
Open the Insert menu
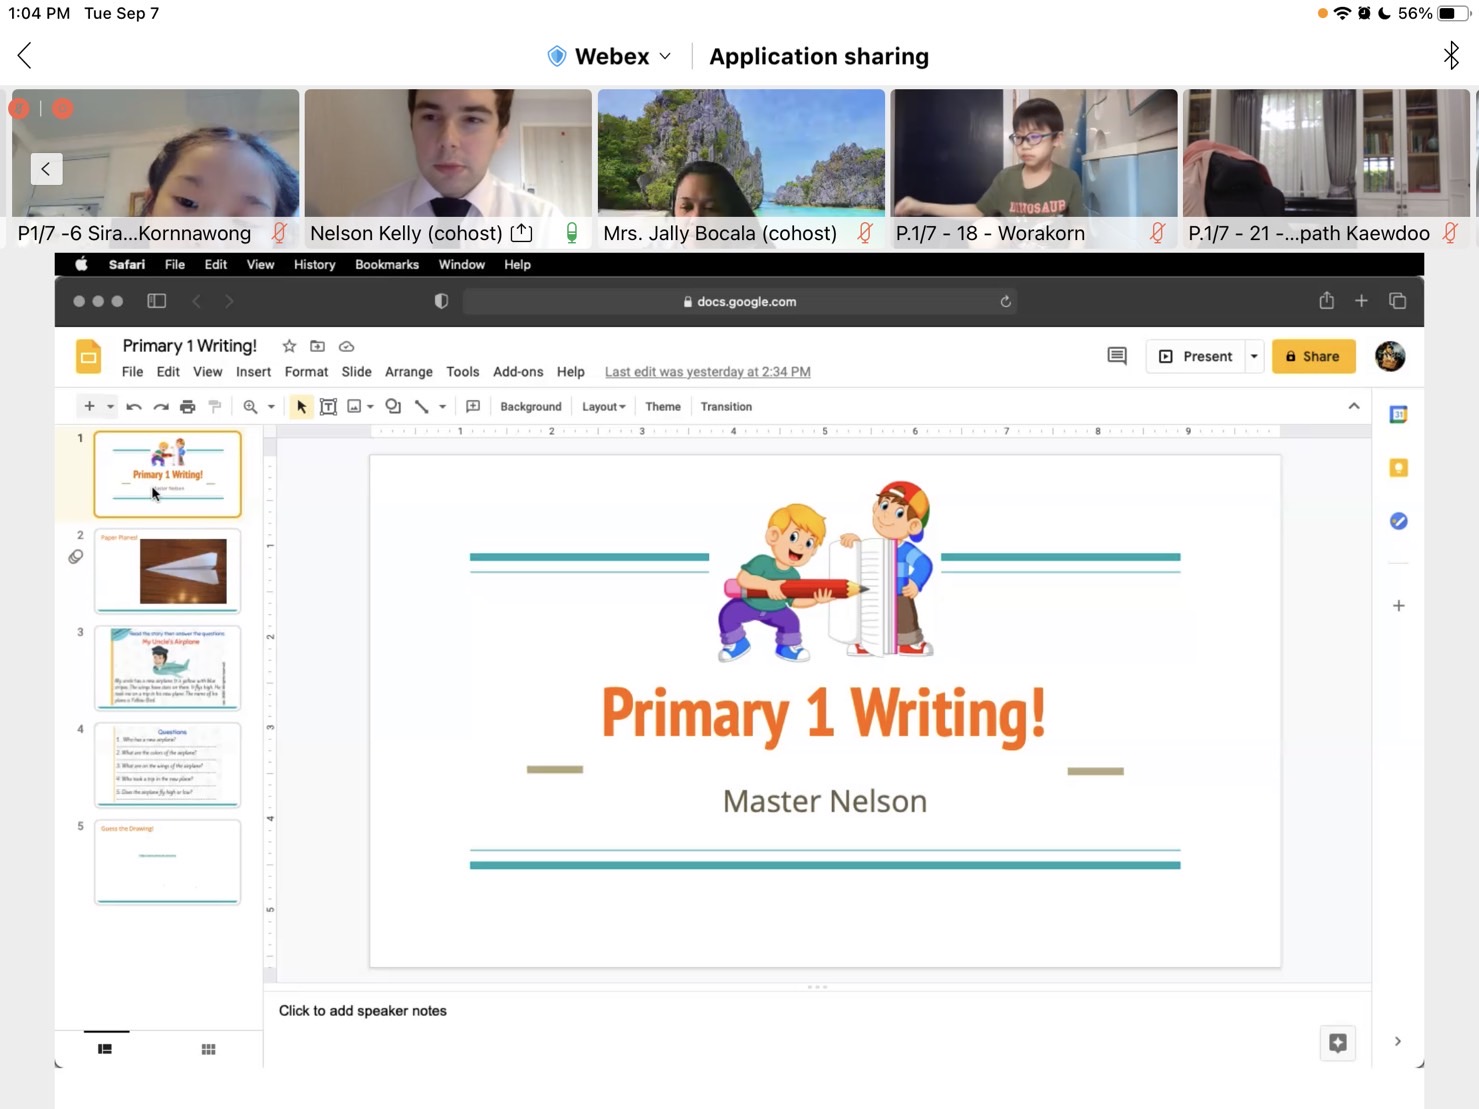coord(253,372)
